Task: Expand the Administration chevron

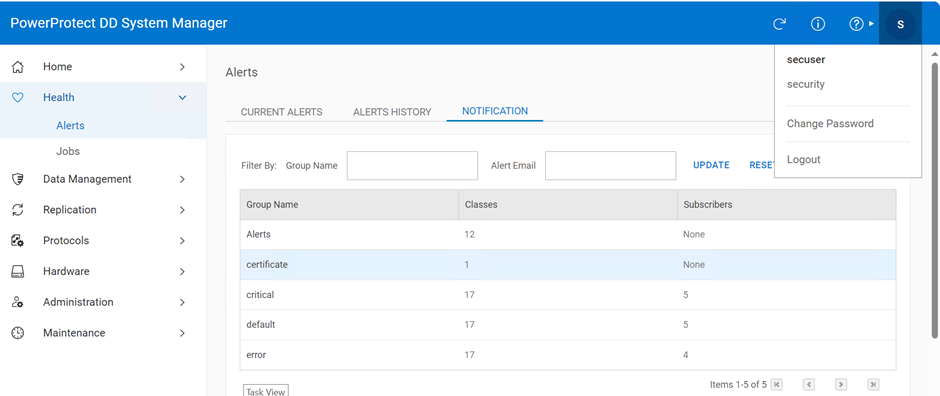Action: click(x=182, y=302)
